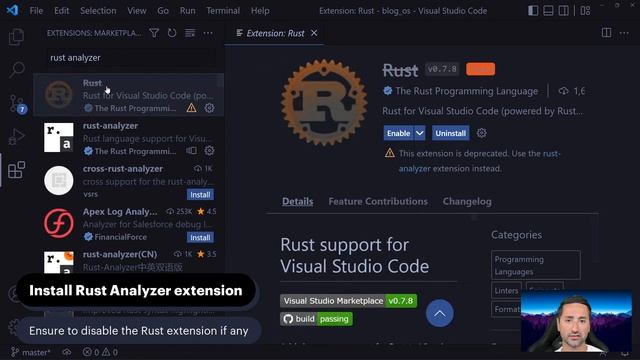Install the Apex Log Analyzer extension

(x=200, y=238)
